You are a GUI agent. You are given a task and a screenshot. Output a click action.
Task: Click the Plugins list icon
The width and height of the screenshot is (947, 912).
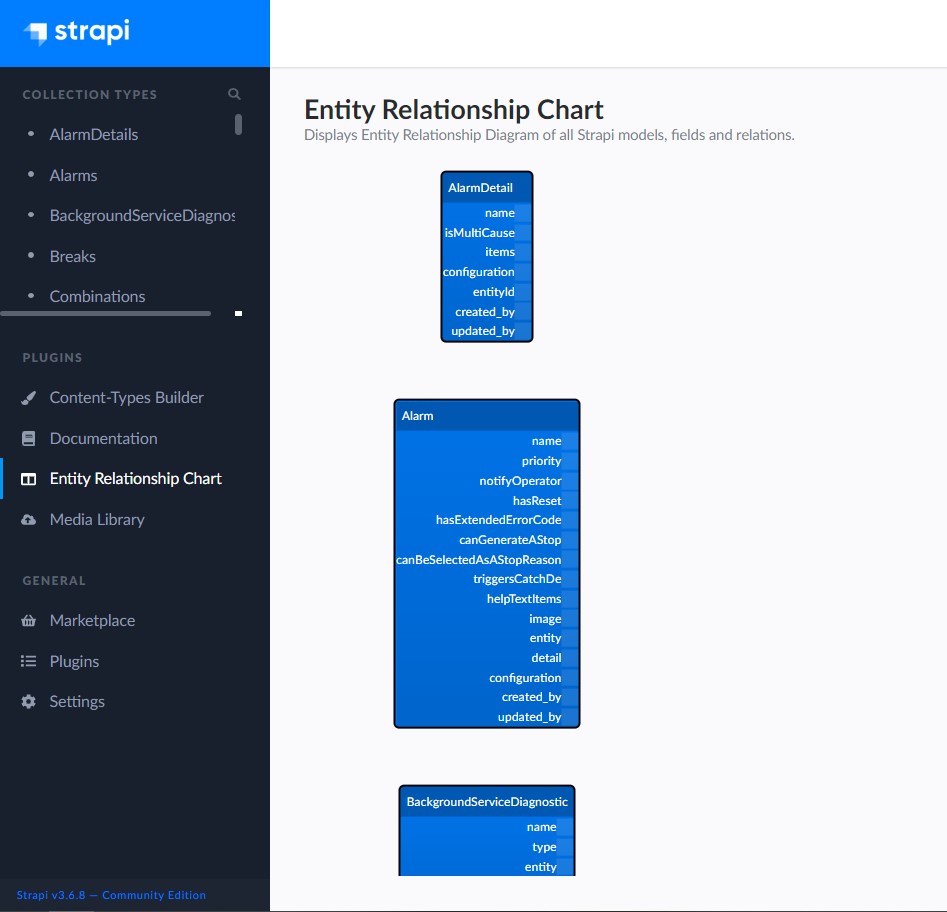pyautogui.click(x=28, y=661)
